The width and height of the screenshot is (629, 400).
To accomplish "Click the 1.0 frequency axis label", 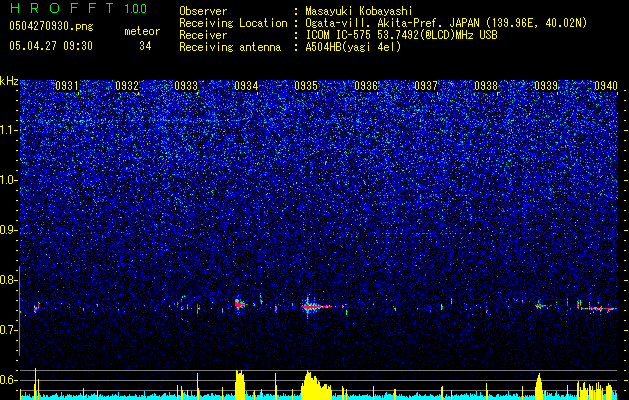I will (x=8, y=180).
